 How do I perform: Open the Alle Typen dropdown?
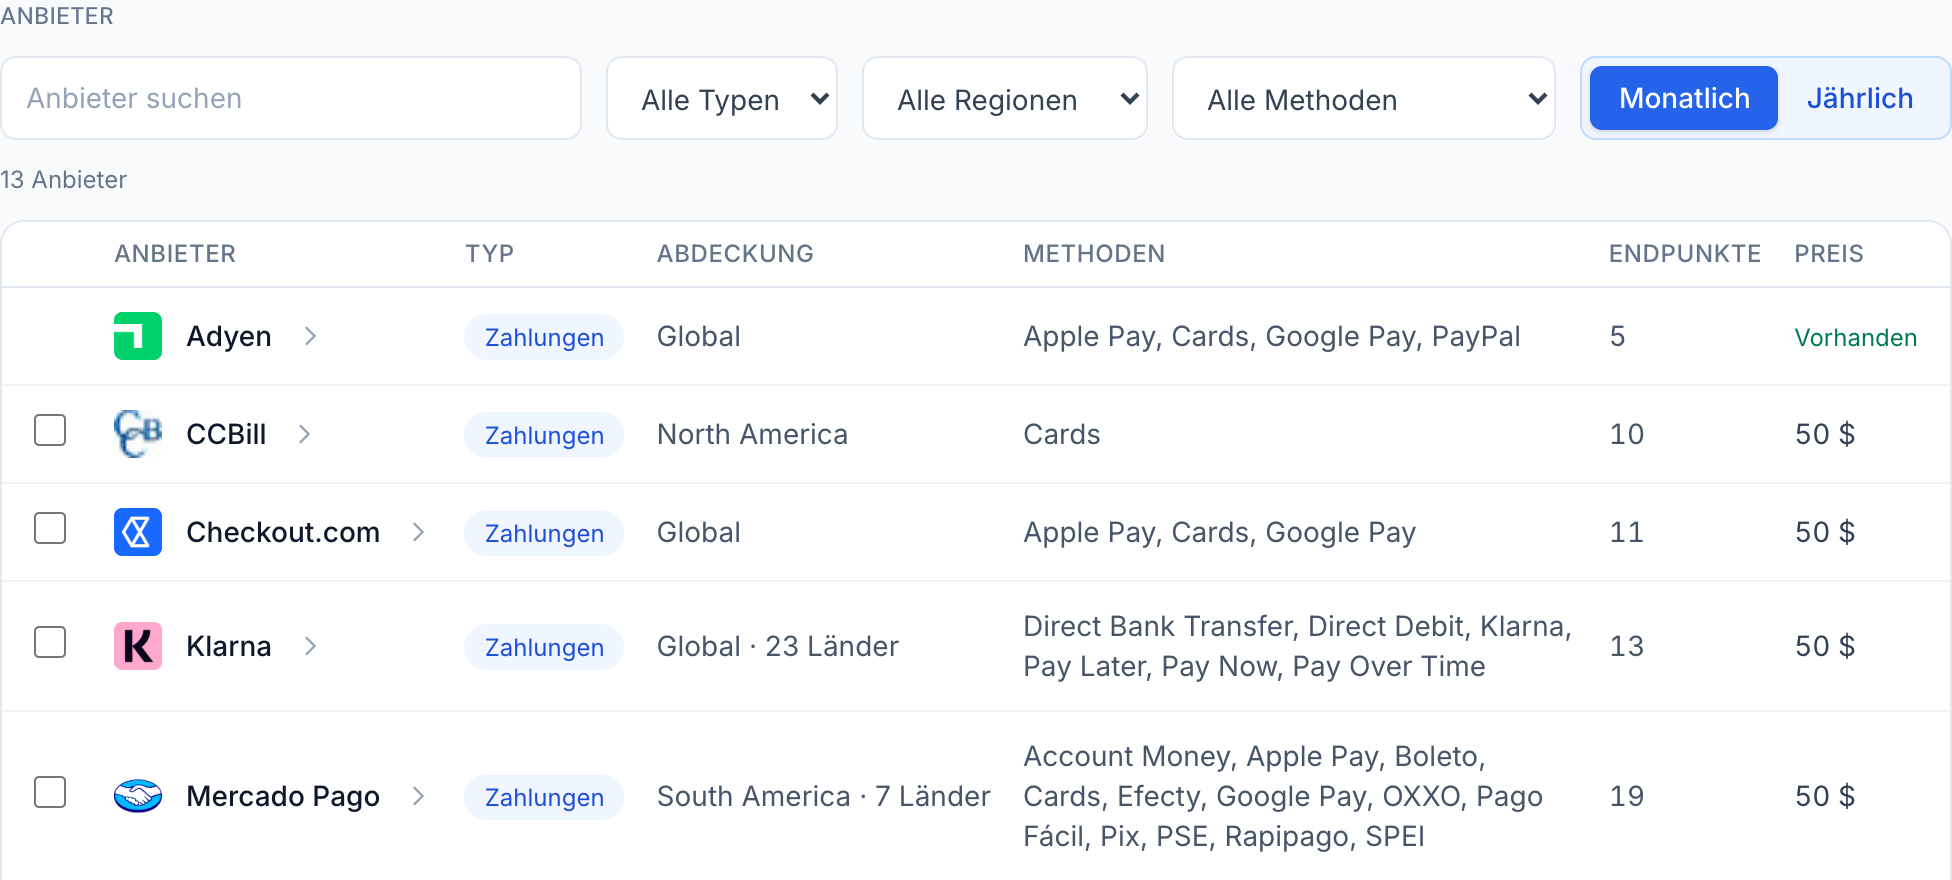tap(722, 98)
